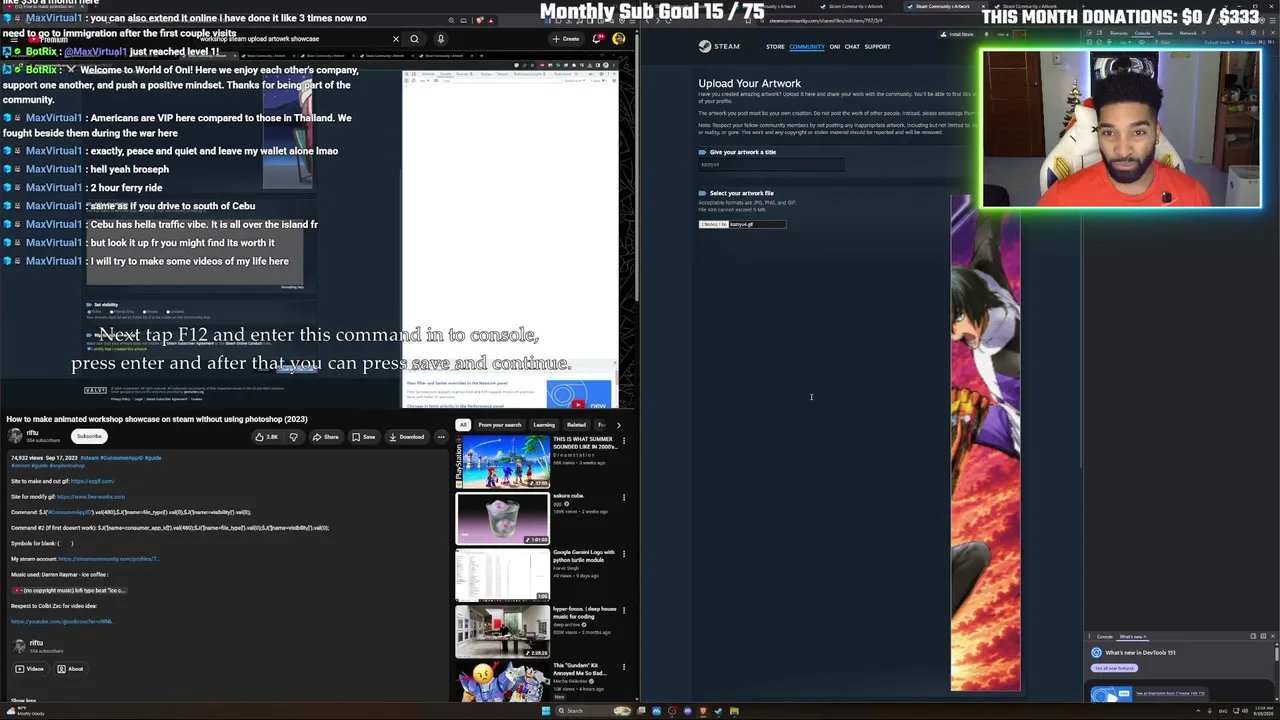Open the ezgif.com link in description
Screen dimensions: 1280x720
click(x=92, y=481)
